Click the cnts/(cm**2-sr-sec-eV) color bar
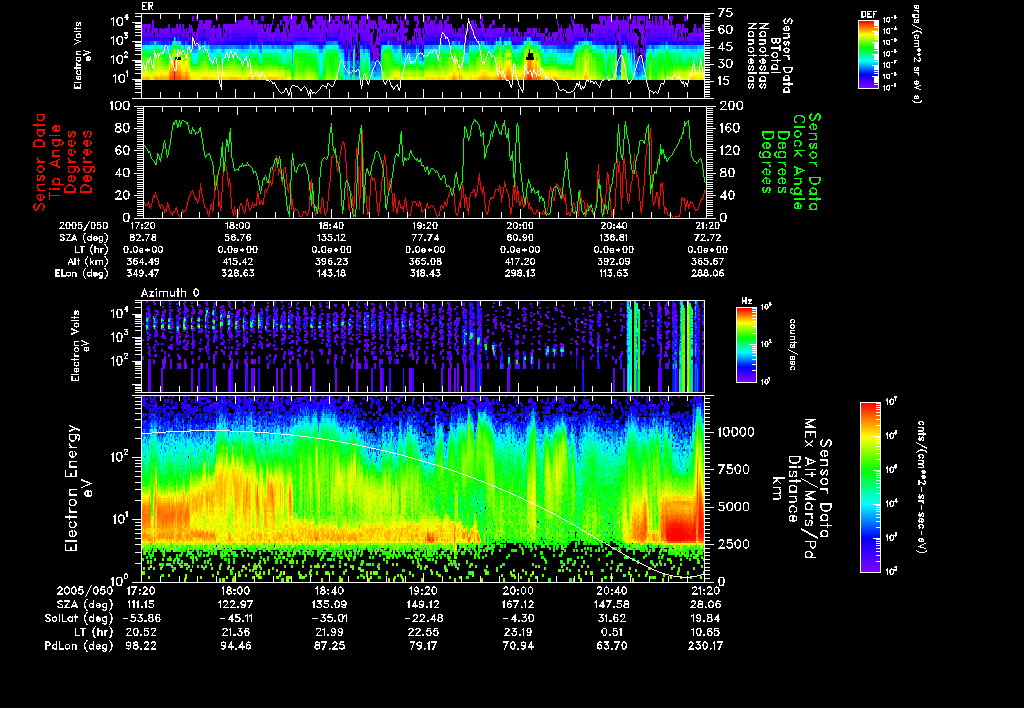 [x=870, y=487]
